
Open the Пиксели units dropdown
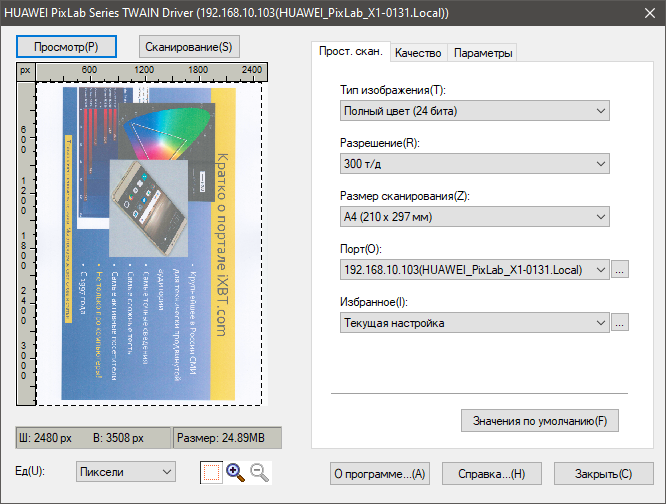tap(126, 472)
